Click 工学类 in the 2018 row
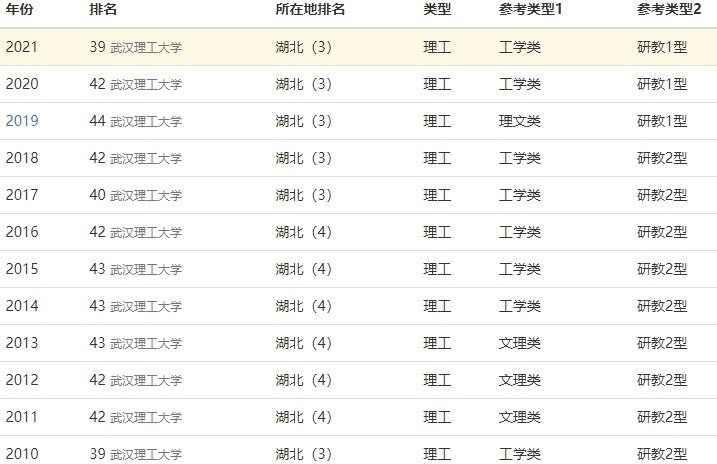This screenshot has height=464, width=717. pyautogui.click(x=519, y=158)
